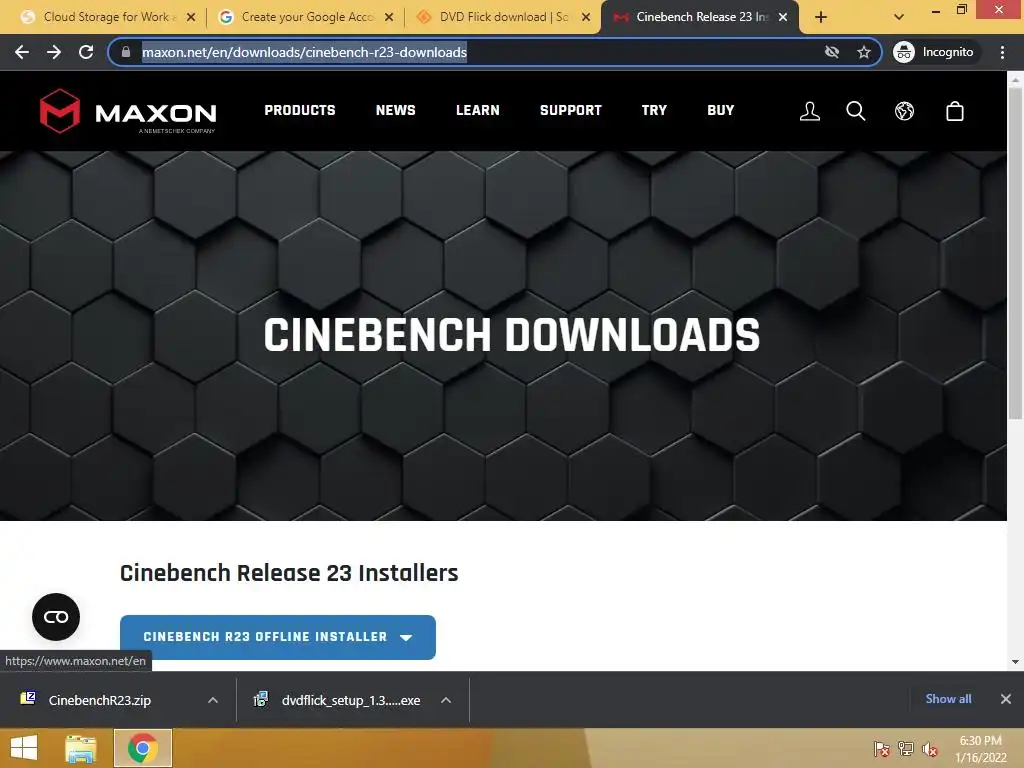This screenshot has width=1024, height=768.
Task: Open the globe language selector icon
Action: (904, 111)
